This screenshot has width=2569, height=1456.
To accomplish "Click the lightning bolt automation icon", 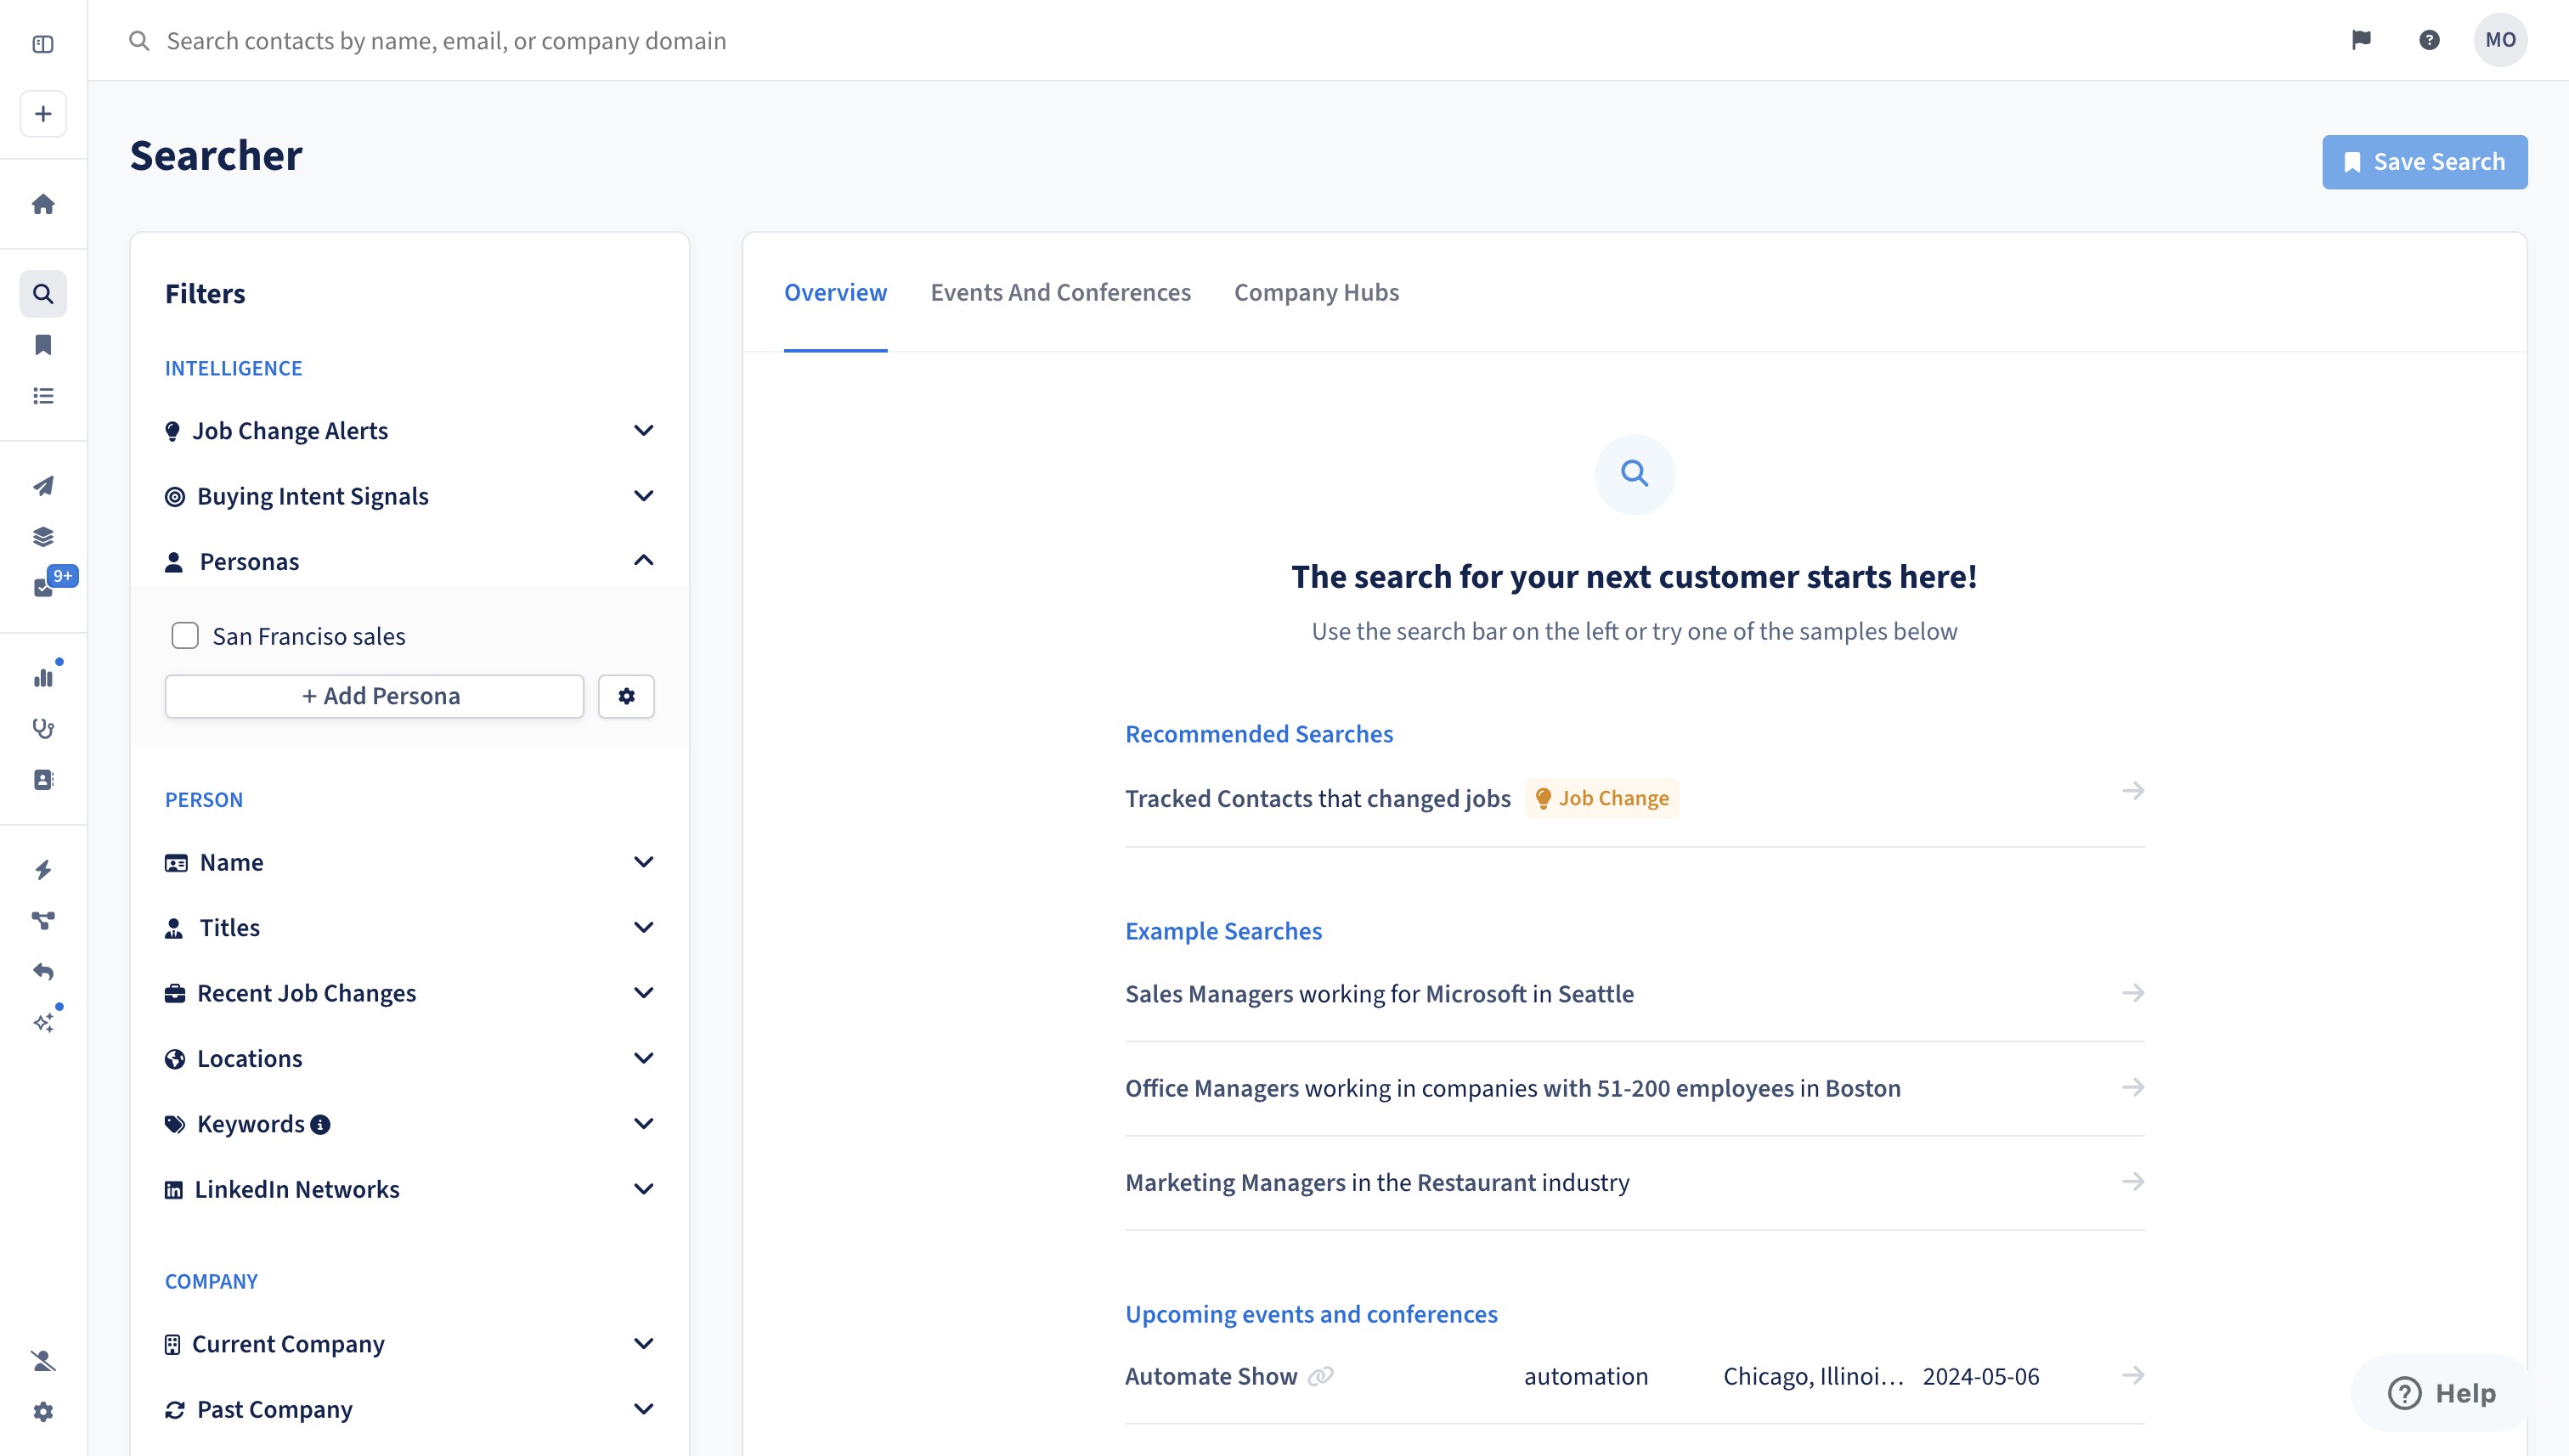I will 43,870.
